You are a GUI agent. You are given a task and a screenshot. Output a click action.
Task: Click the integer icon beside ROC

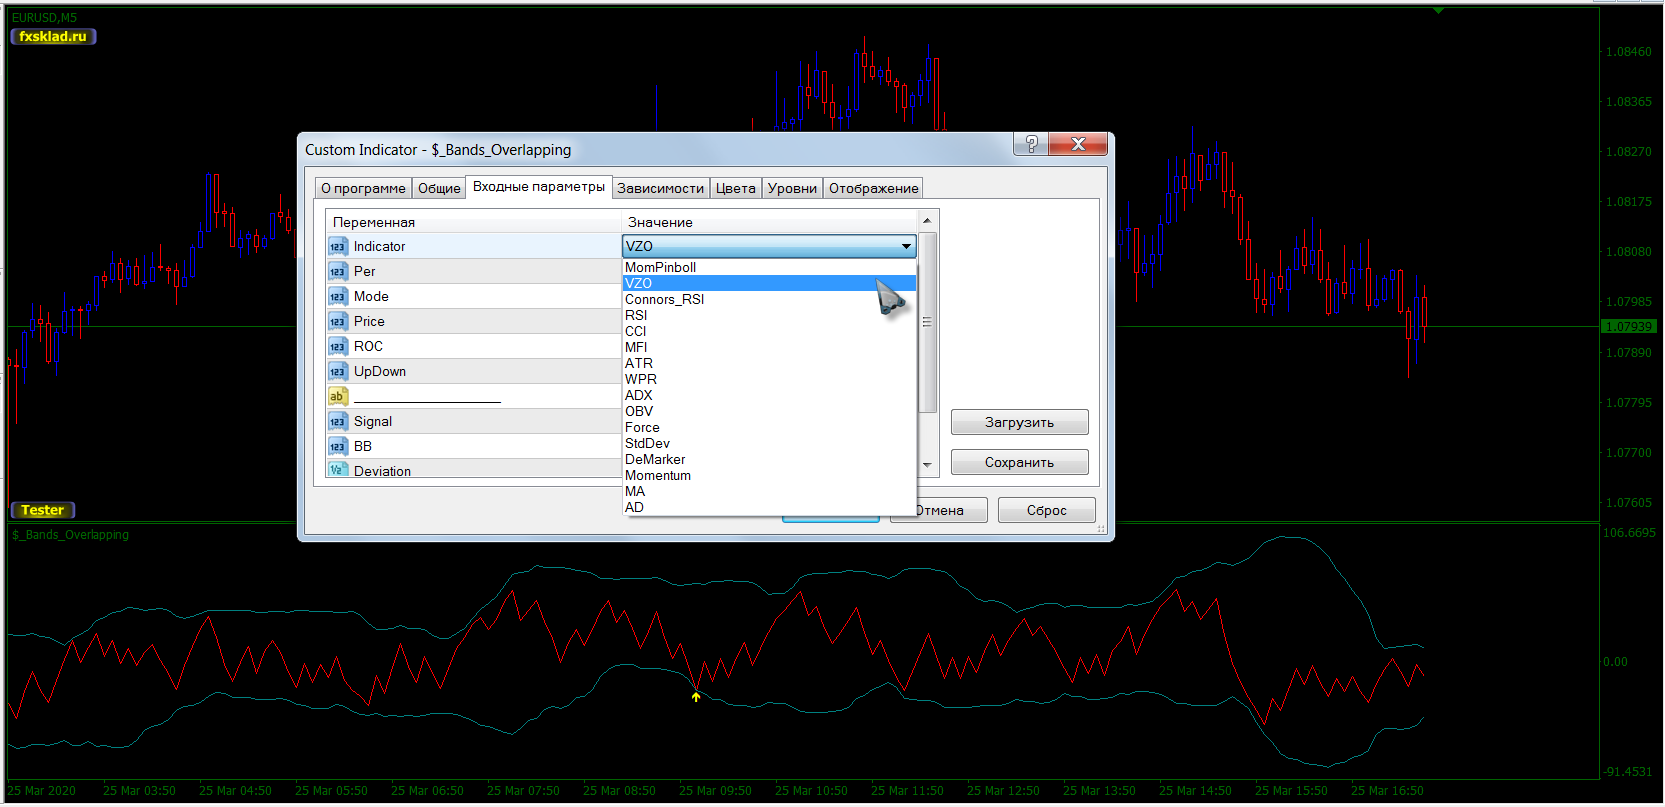tap(337, 346)
